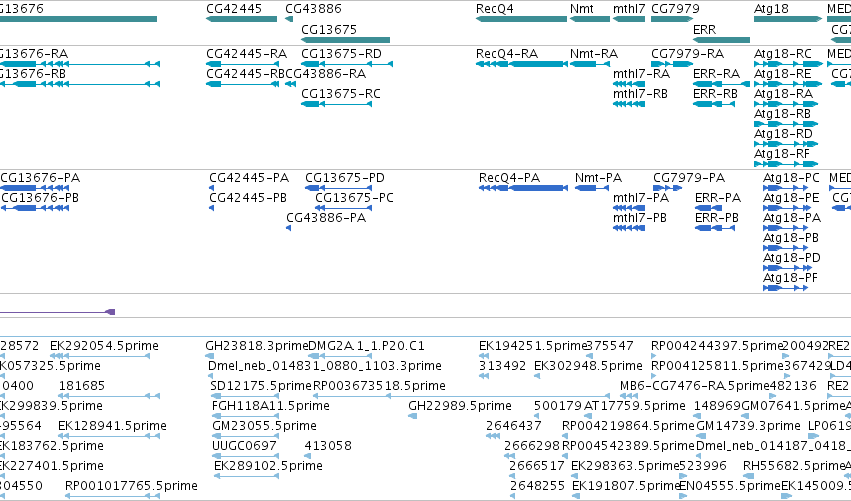
Task: Select protein Atg18-PF
Action: tap(785, 288)
